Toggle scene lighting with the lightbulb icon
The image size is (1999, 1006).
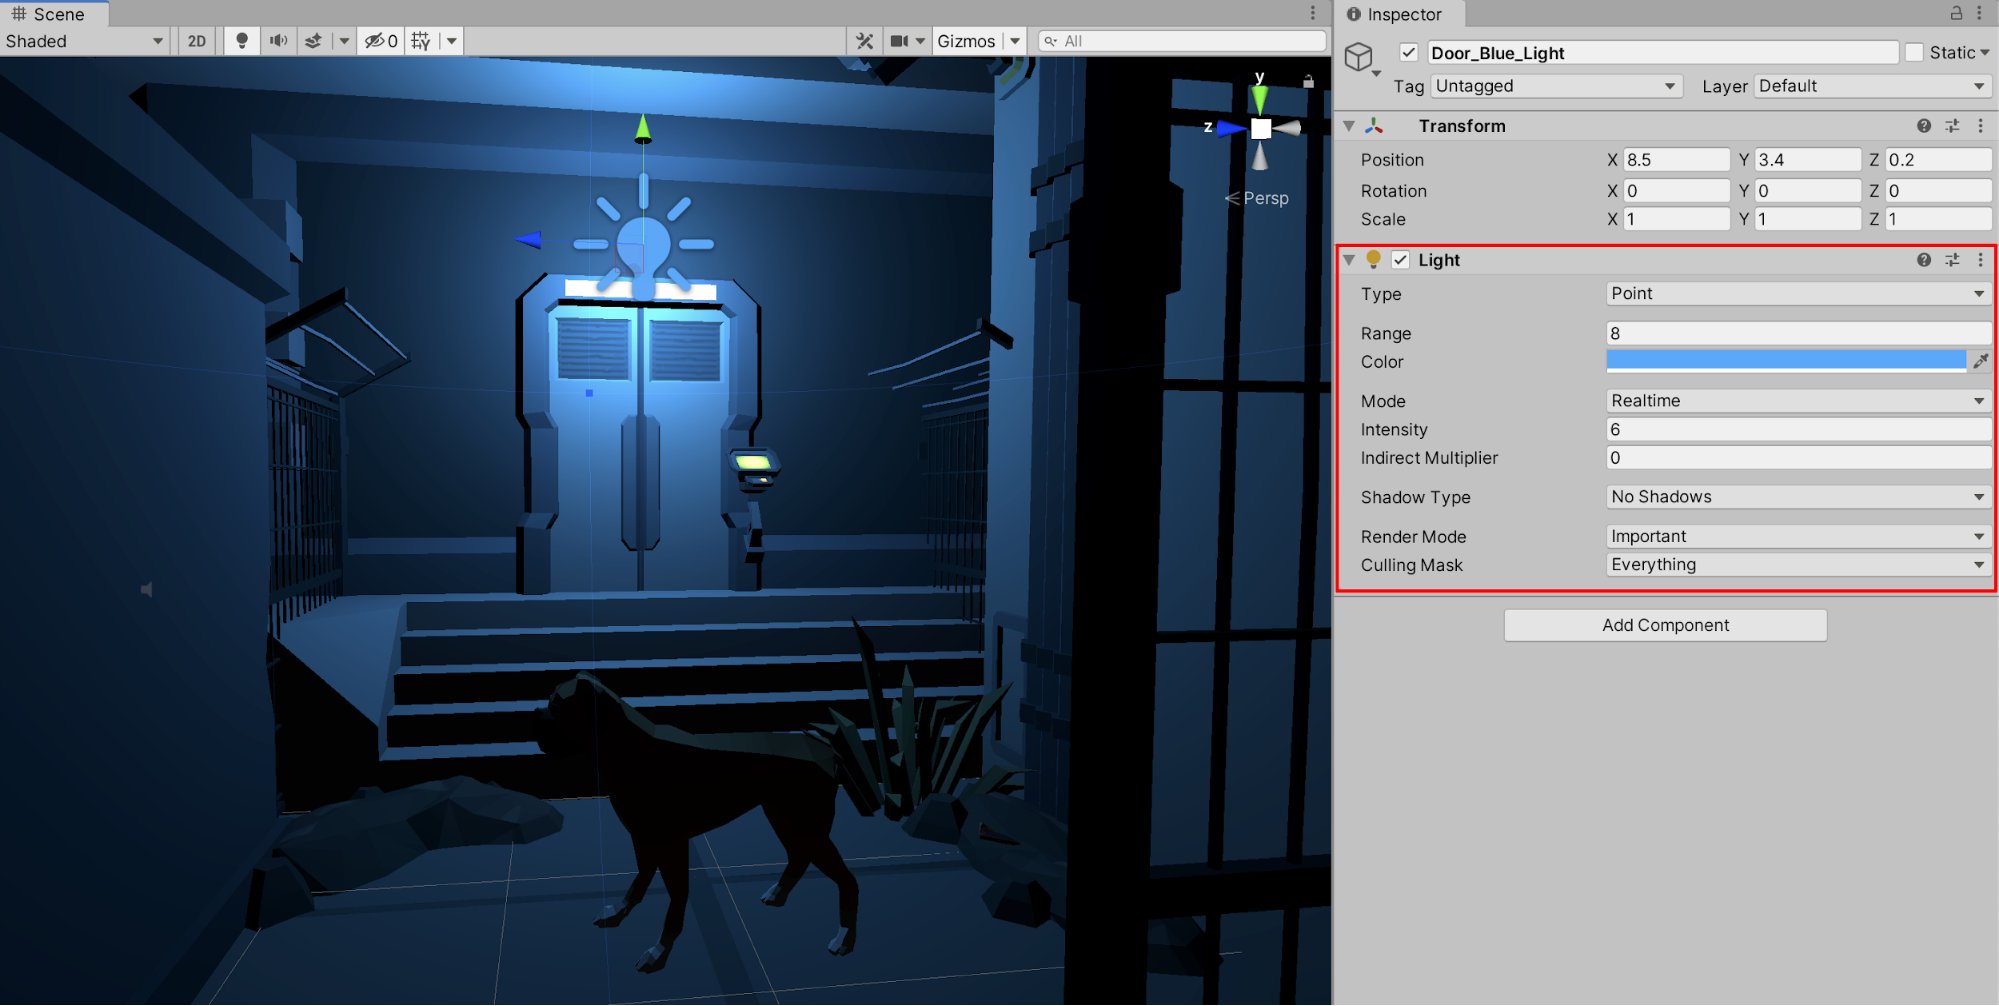[x=241, y=41]
